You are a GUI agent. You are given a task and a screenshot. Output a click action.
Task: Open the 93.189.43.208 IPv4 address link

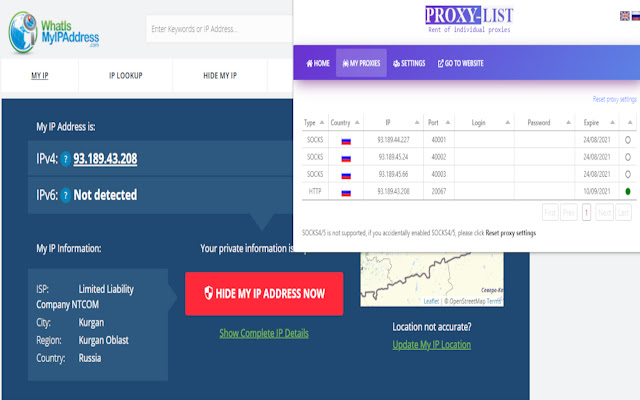pos(105,159)
